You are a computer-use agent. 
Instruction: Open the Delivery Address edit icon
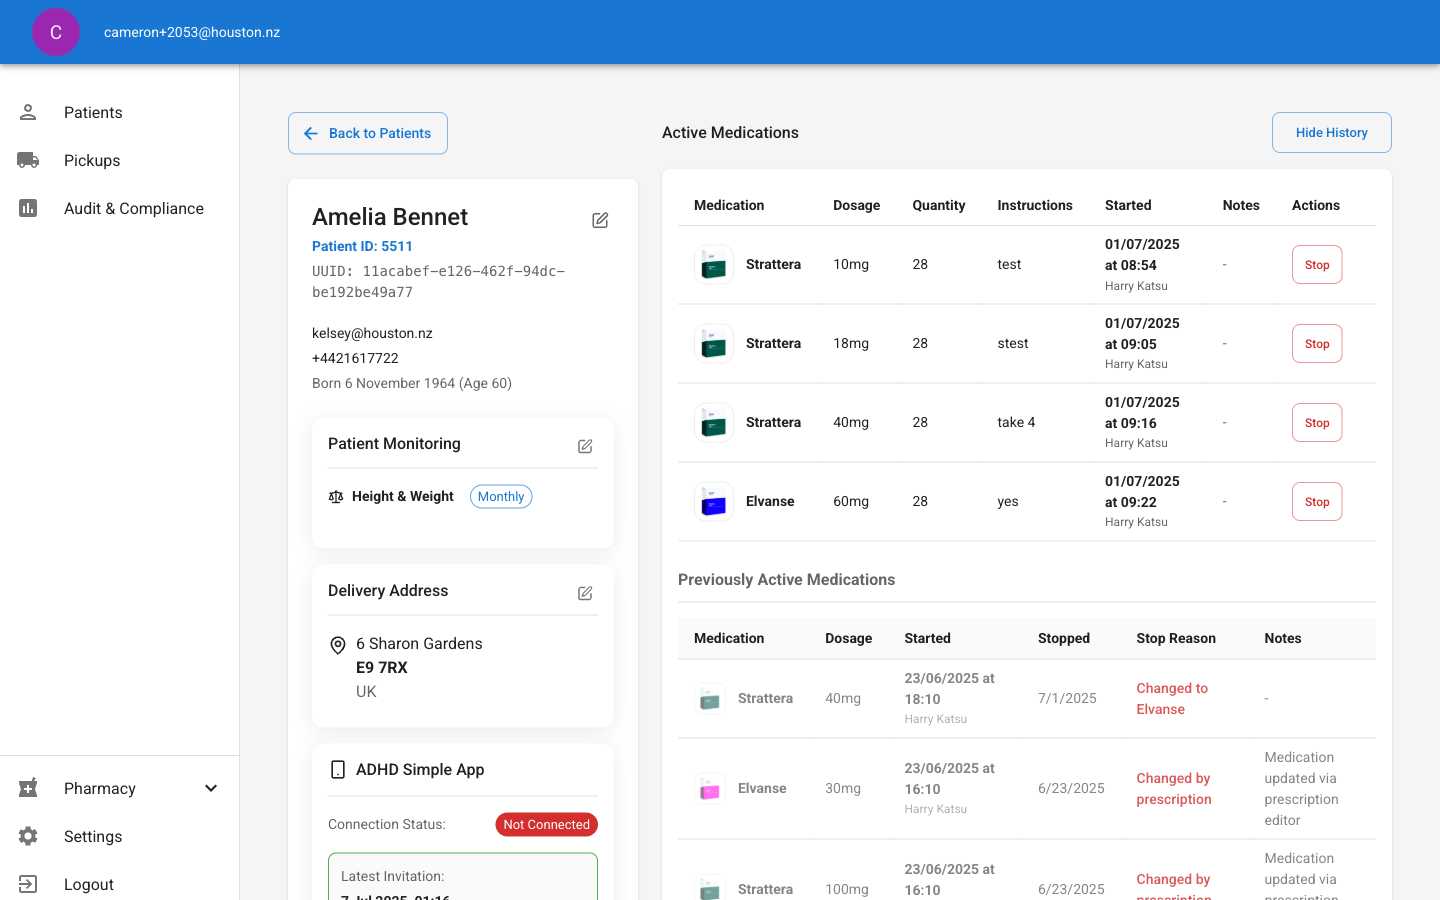(x=585, y=593)
